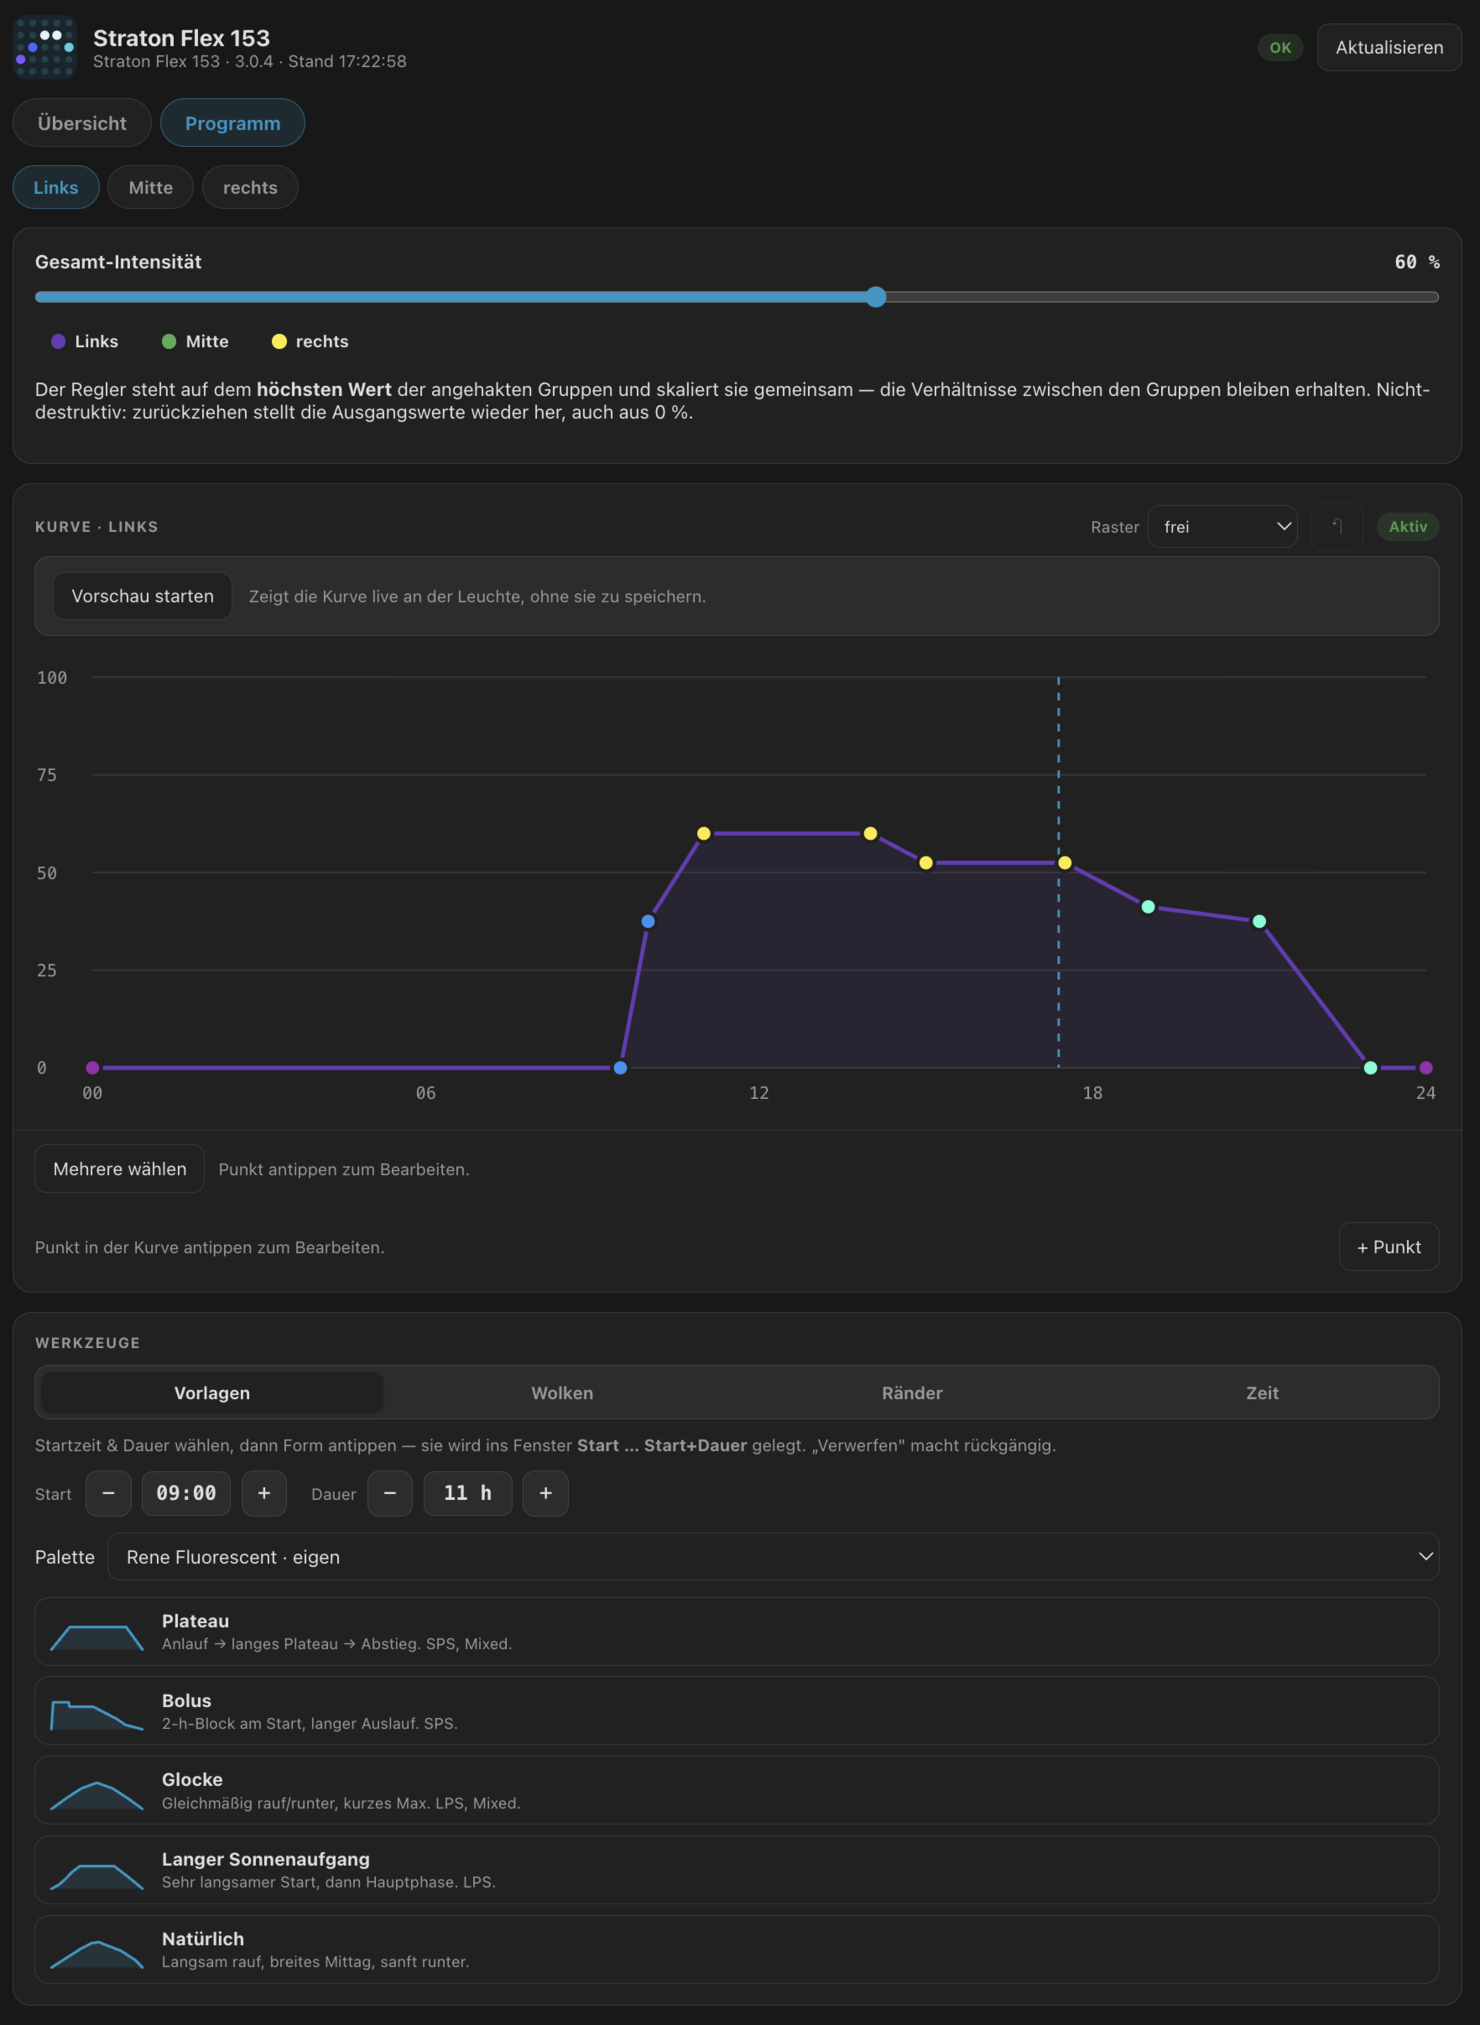This screenshot has width=1480, height=2025.
Task: Increase Dauer with the plus button
Action: pyautogui.click(x=546, y=1493)
